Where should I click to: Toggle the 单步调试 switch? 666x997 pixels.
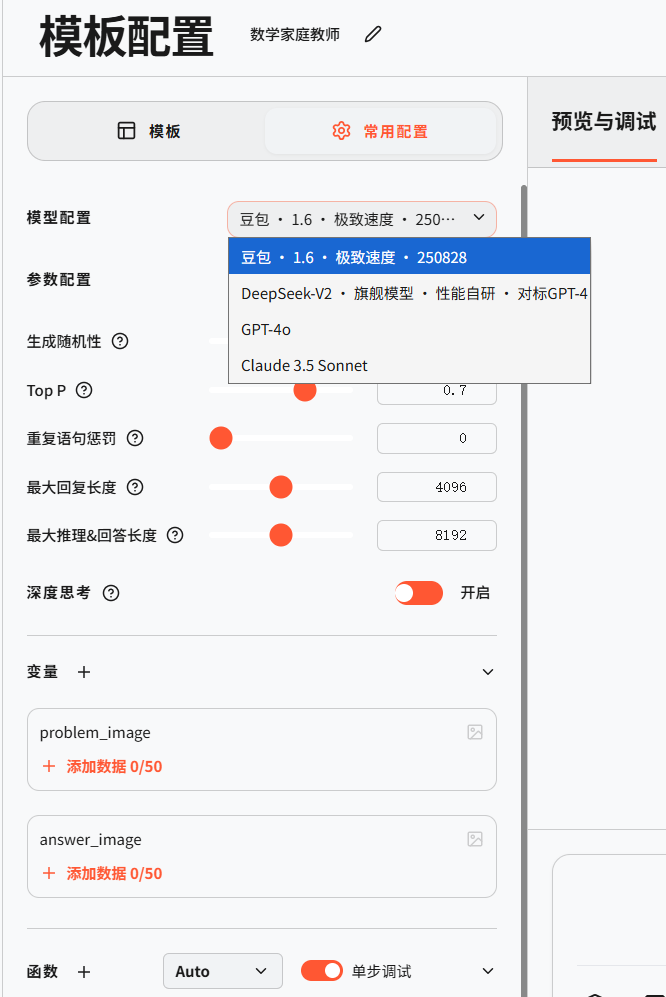click(321, 971)
